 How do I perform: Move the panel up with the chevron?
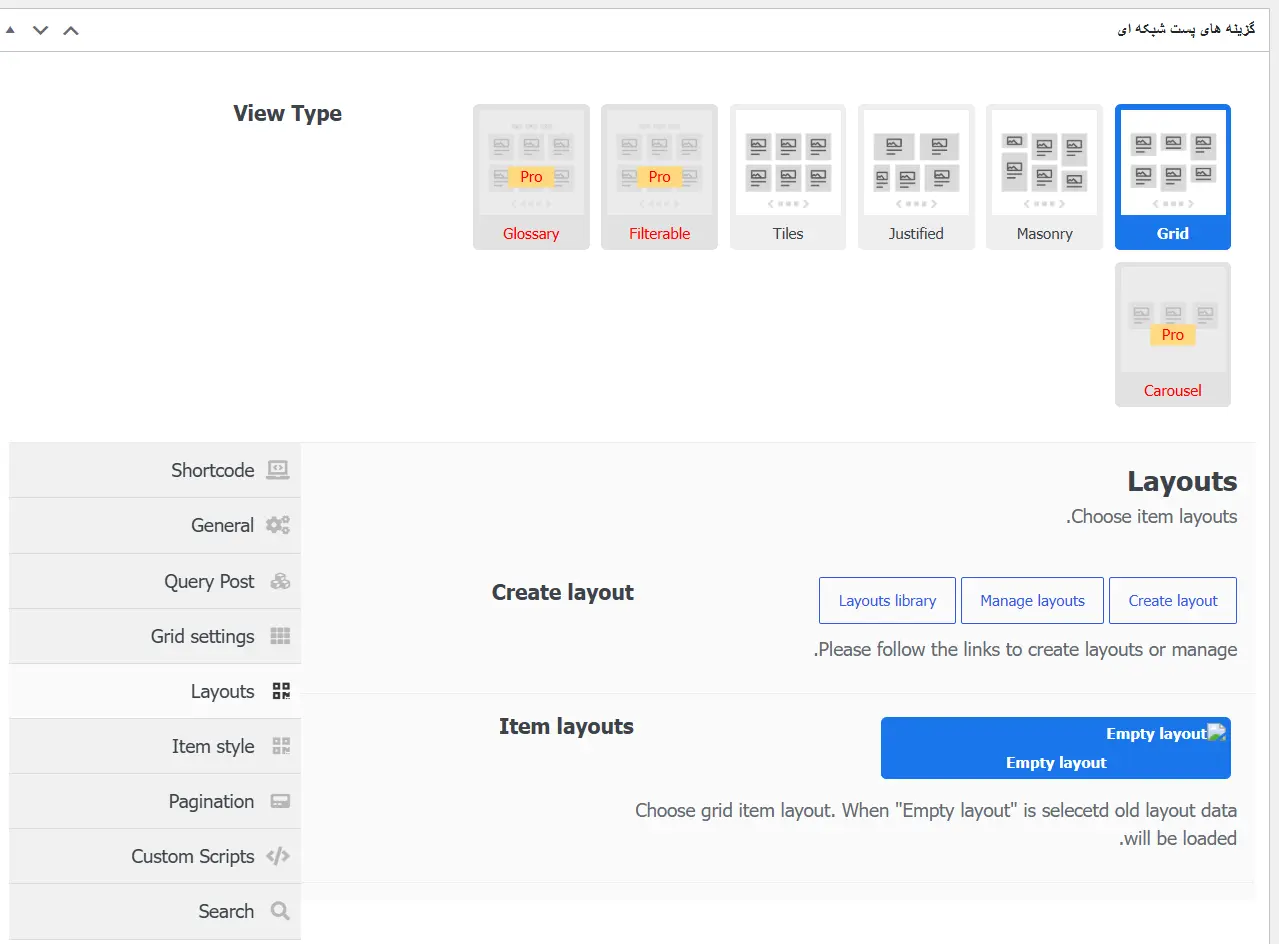coord(71,30)
